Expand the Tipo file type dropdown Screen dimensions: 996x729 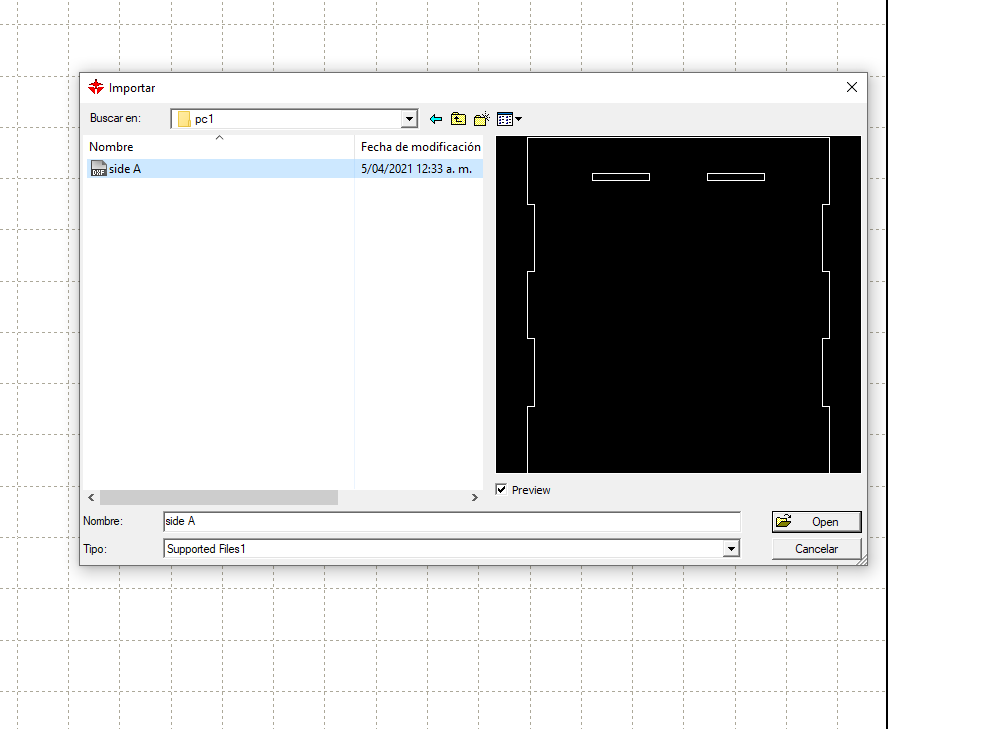731,549
